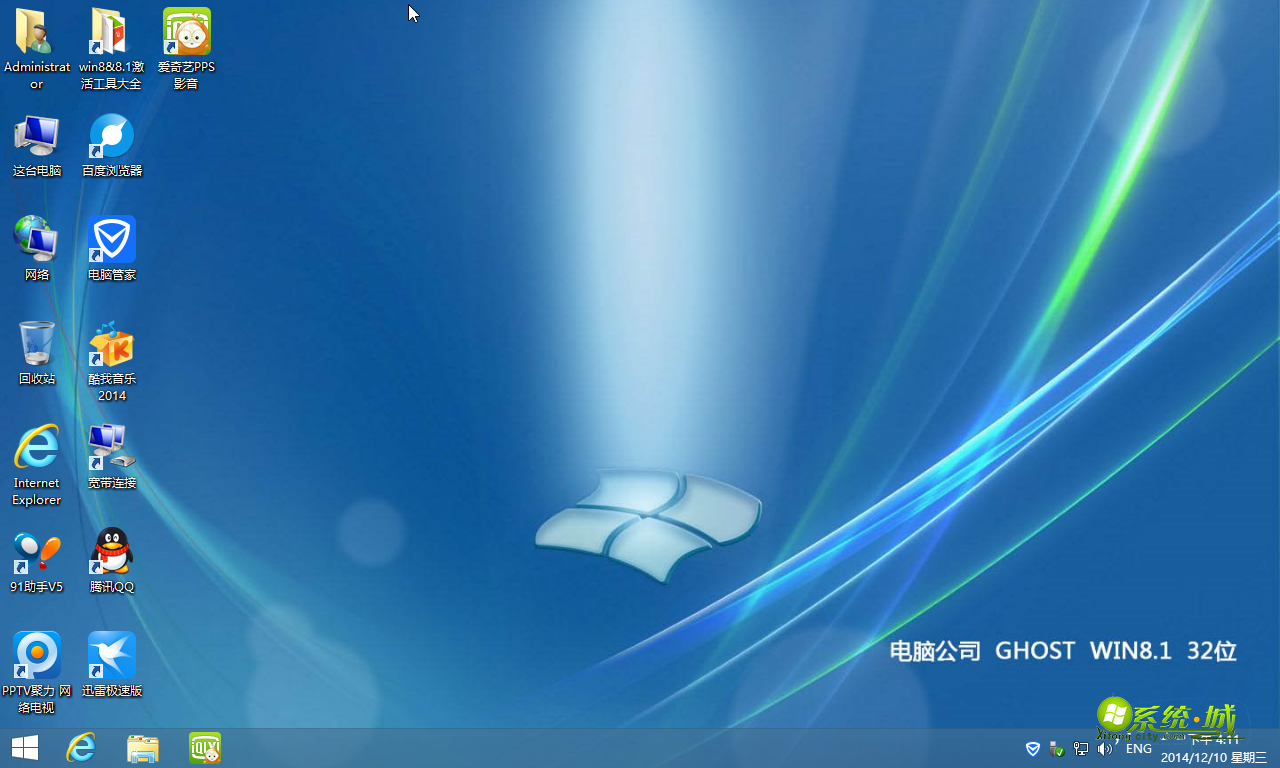Launch Internet Explorer from the desktop
Image resolution: width=1280 pixels, height=768 pixels.
tap(36, 447)
